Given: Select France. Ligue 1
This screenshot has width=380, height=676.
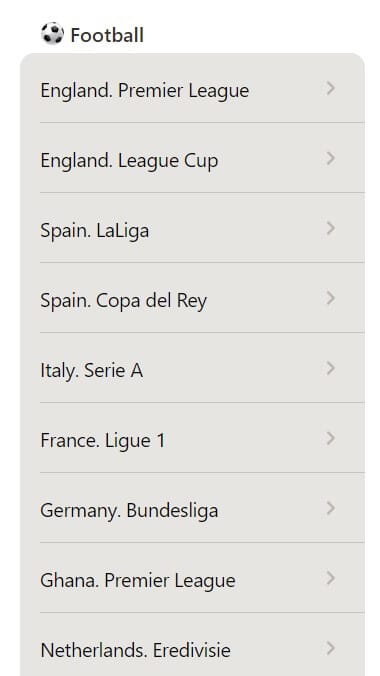Looking at the screenshot, I should 192,438.
